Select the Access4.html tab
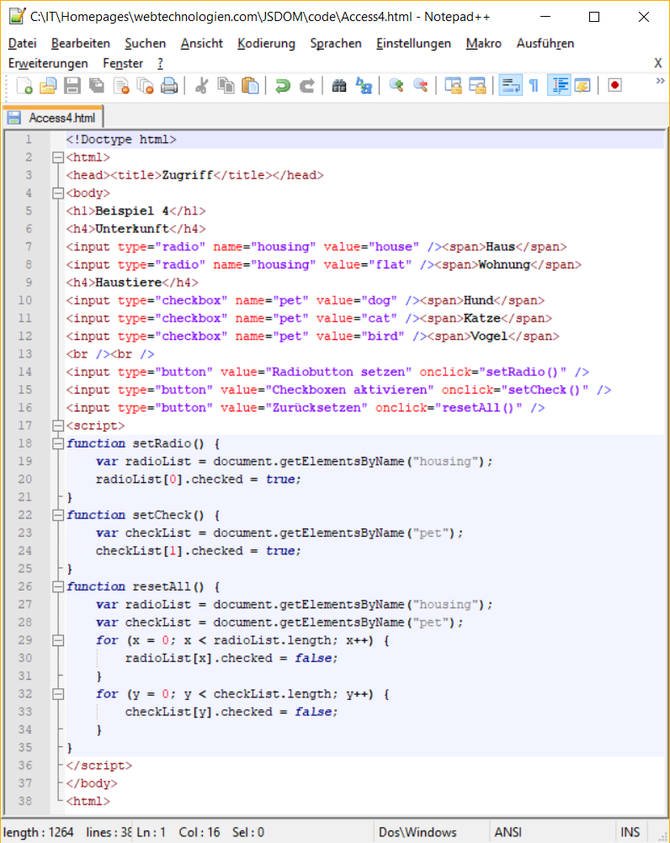This screenshot has height=843, width=670. click(53, 118)
